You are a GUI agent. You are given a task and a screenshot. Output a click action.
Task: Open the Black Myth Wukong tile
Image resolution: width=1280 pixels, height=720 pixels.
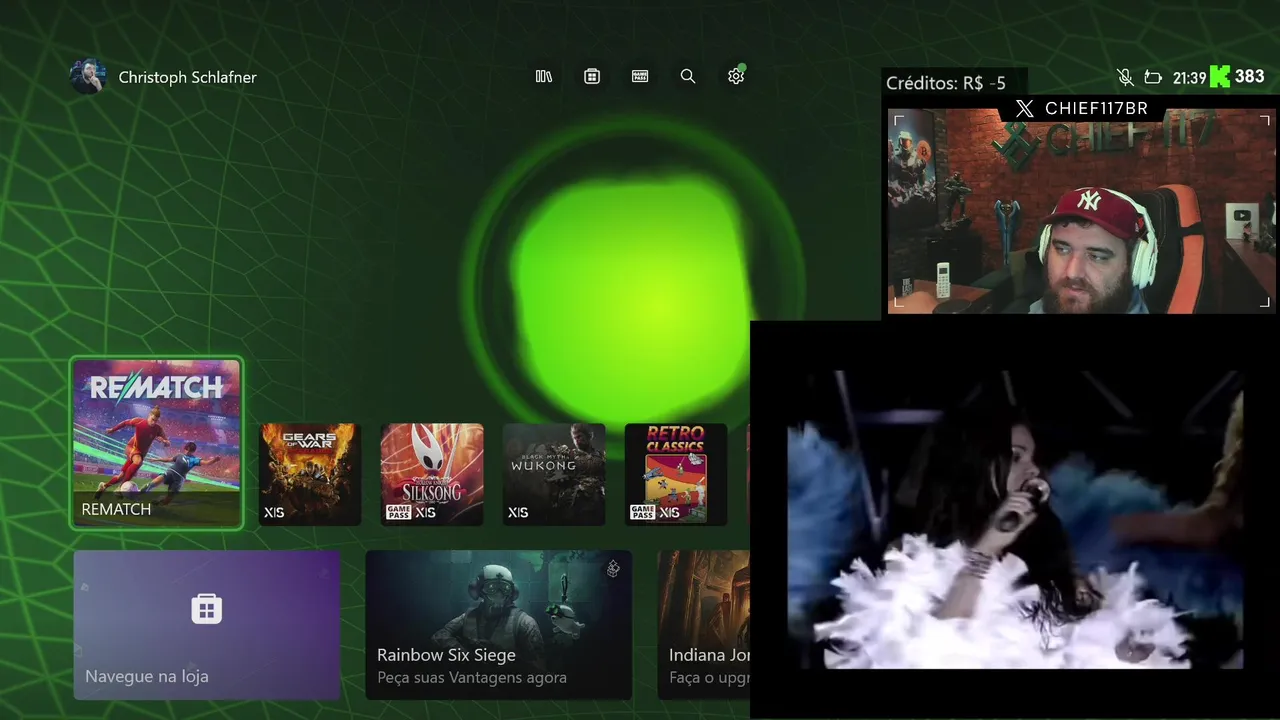pos(554,474)
